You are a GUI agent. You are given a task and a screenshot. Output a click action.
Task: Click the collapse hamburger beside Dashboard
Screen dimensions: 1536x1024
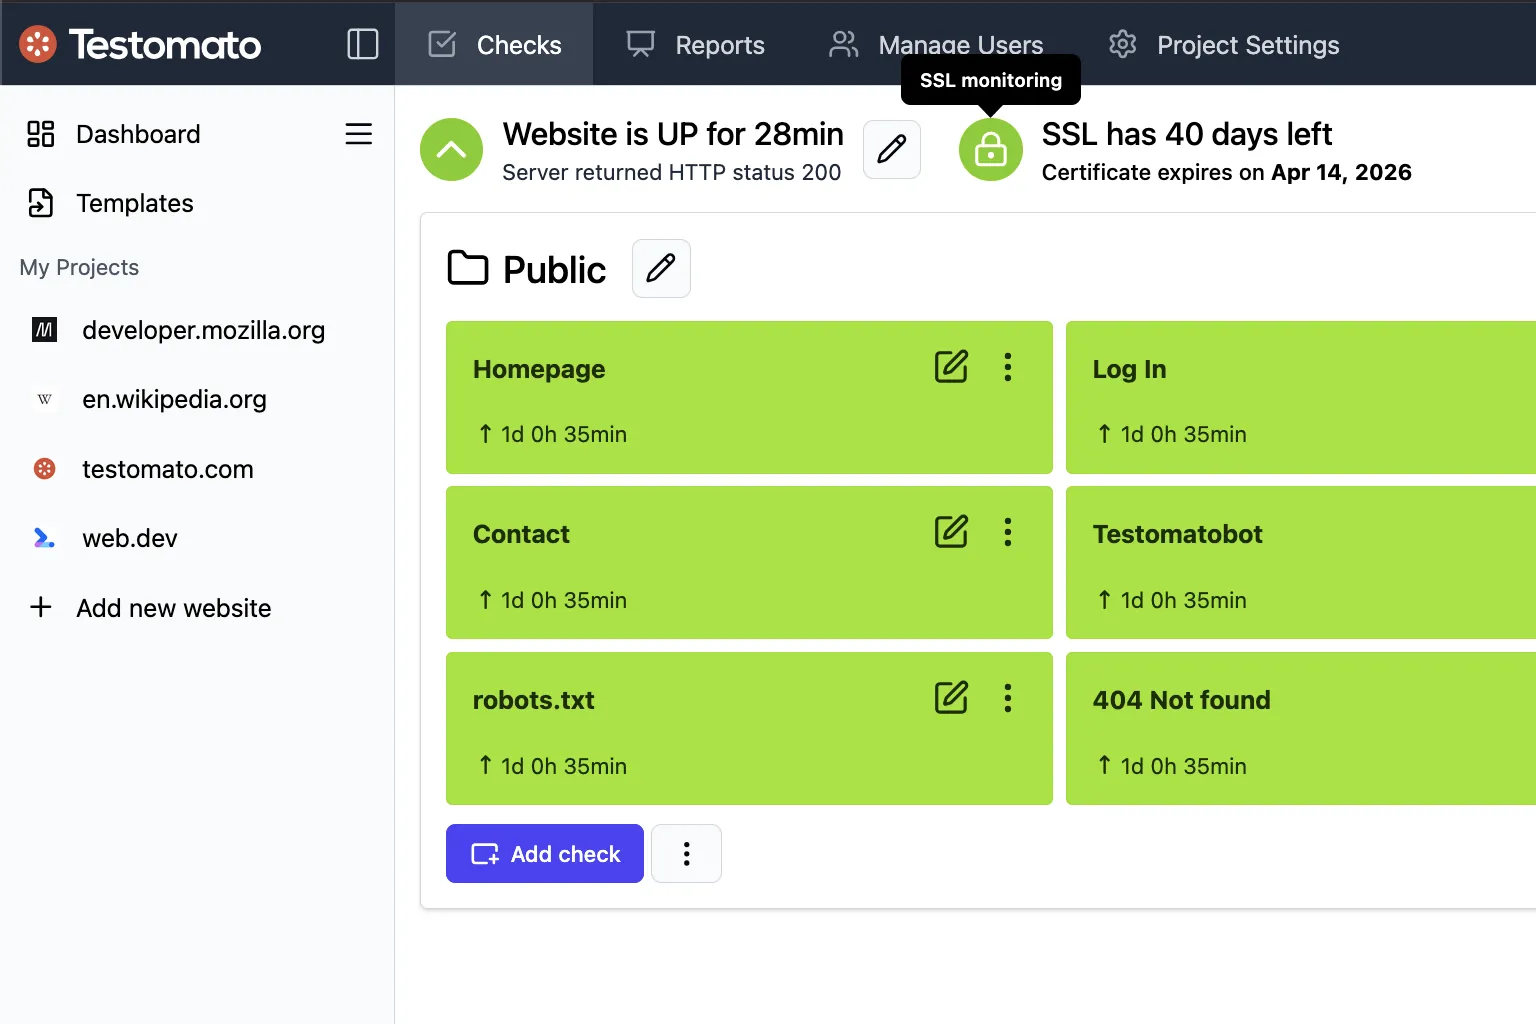358,134
